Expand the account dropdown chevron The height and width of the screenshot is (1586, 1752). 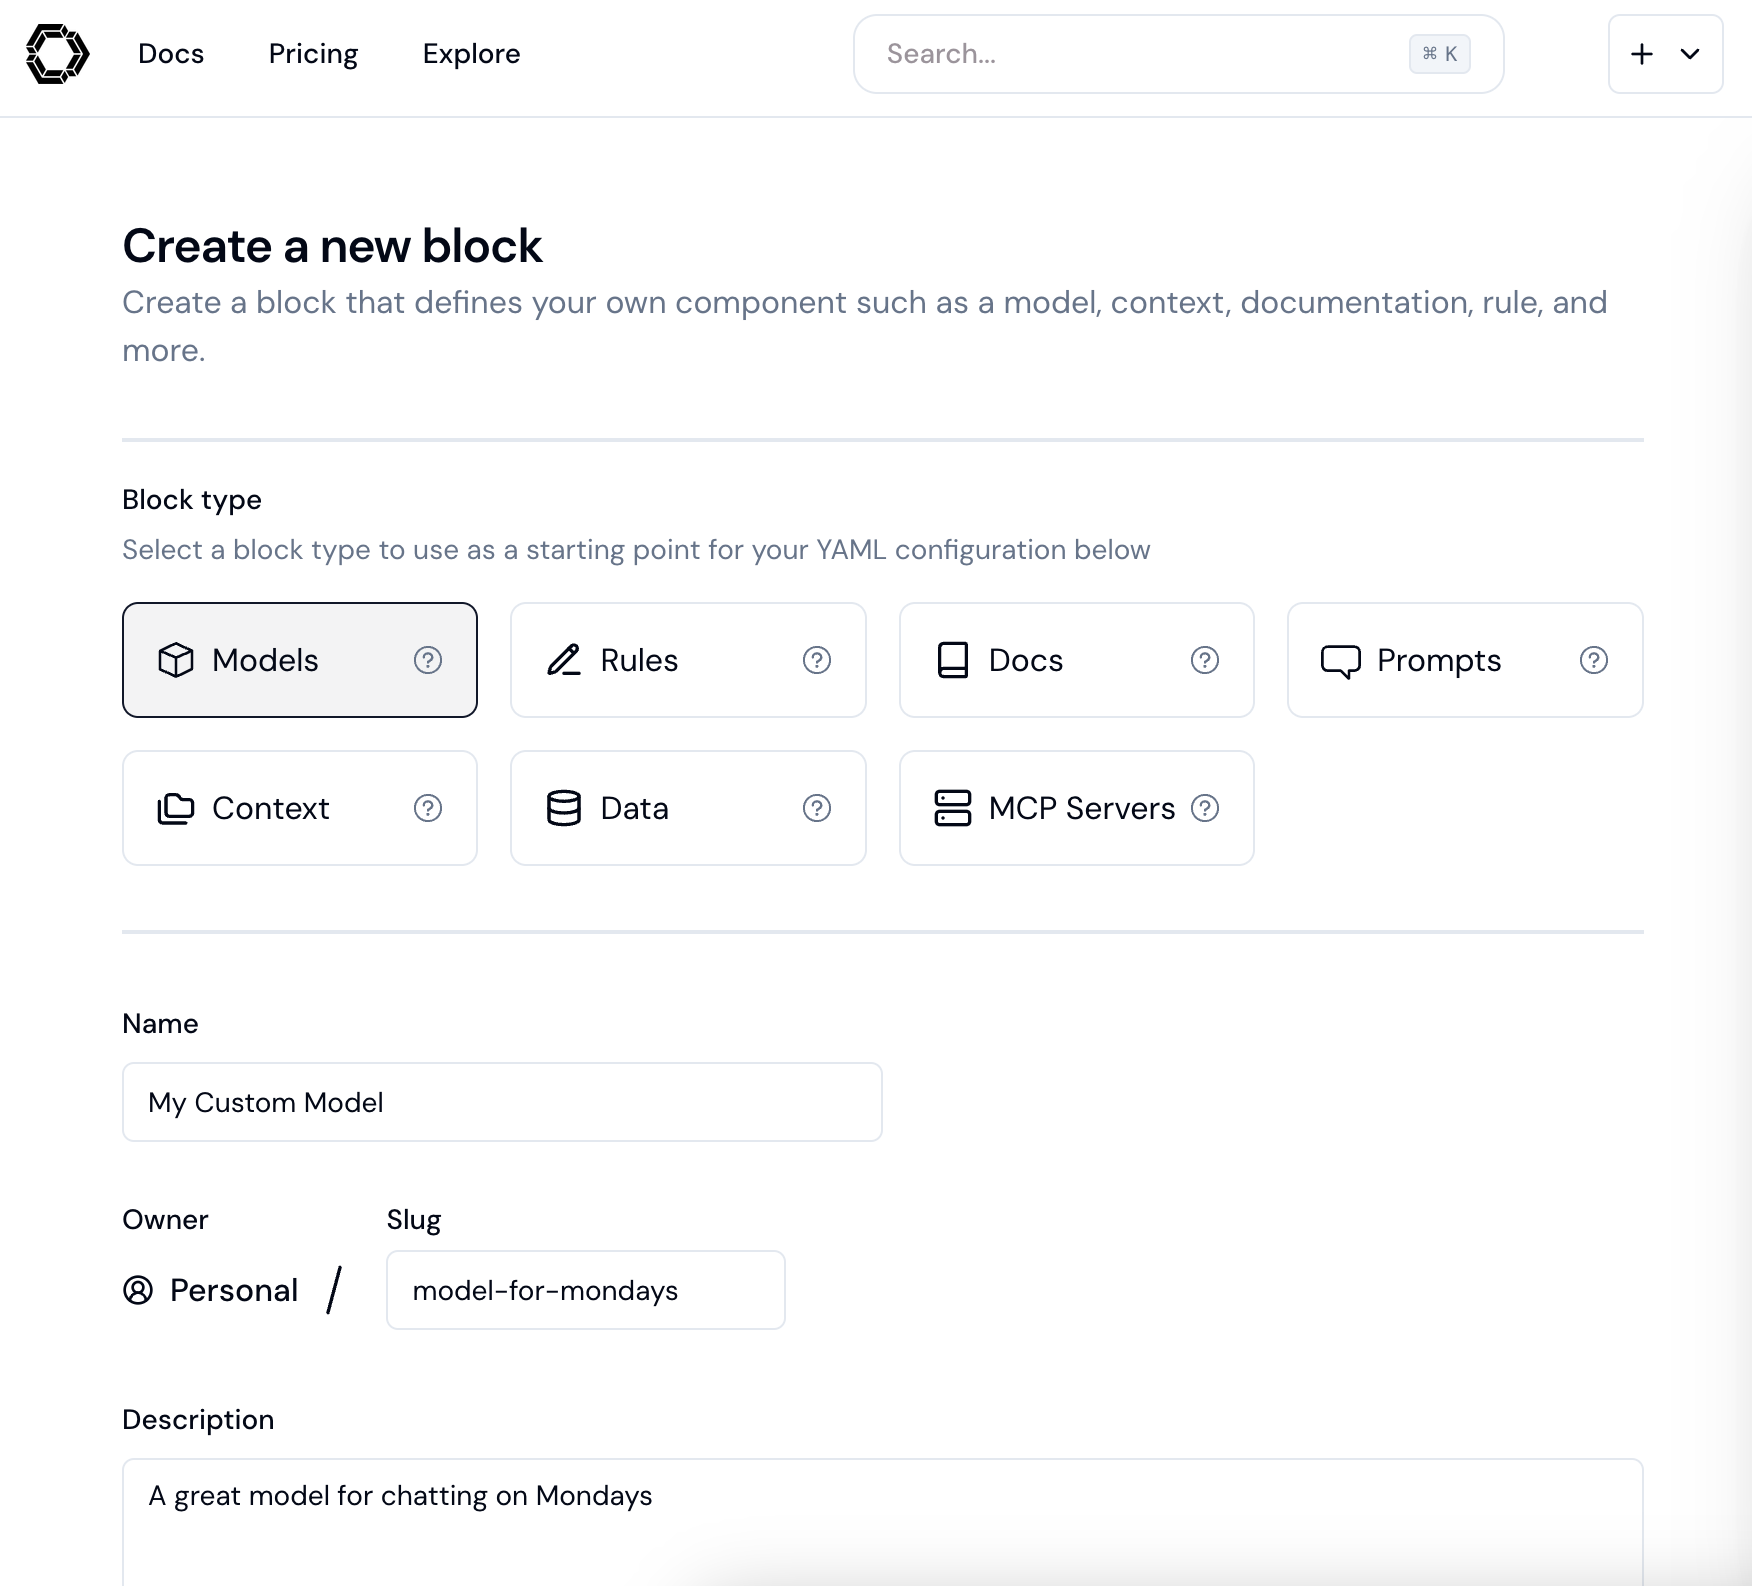pyautogui.click(x=1689, y=54)
